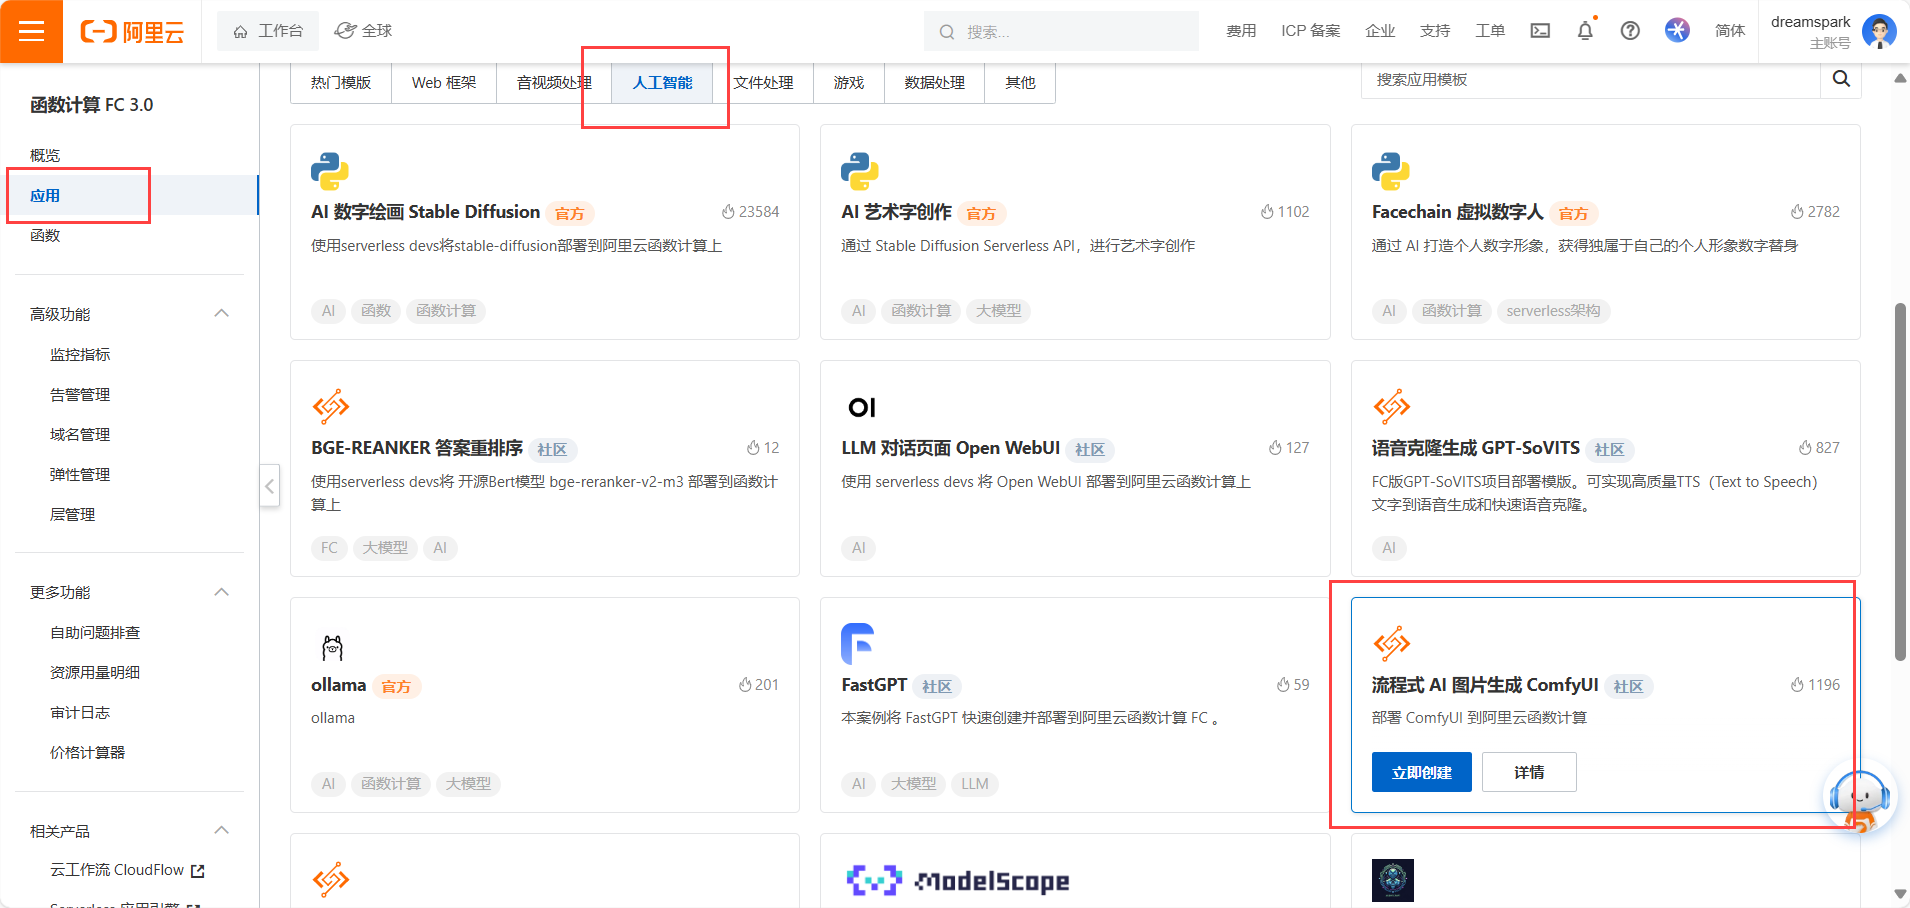Screen dimensions: 1910x908
Task: Click the ComfyUI card icon
Action: (1392, 644)
